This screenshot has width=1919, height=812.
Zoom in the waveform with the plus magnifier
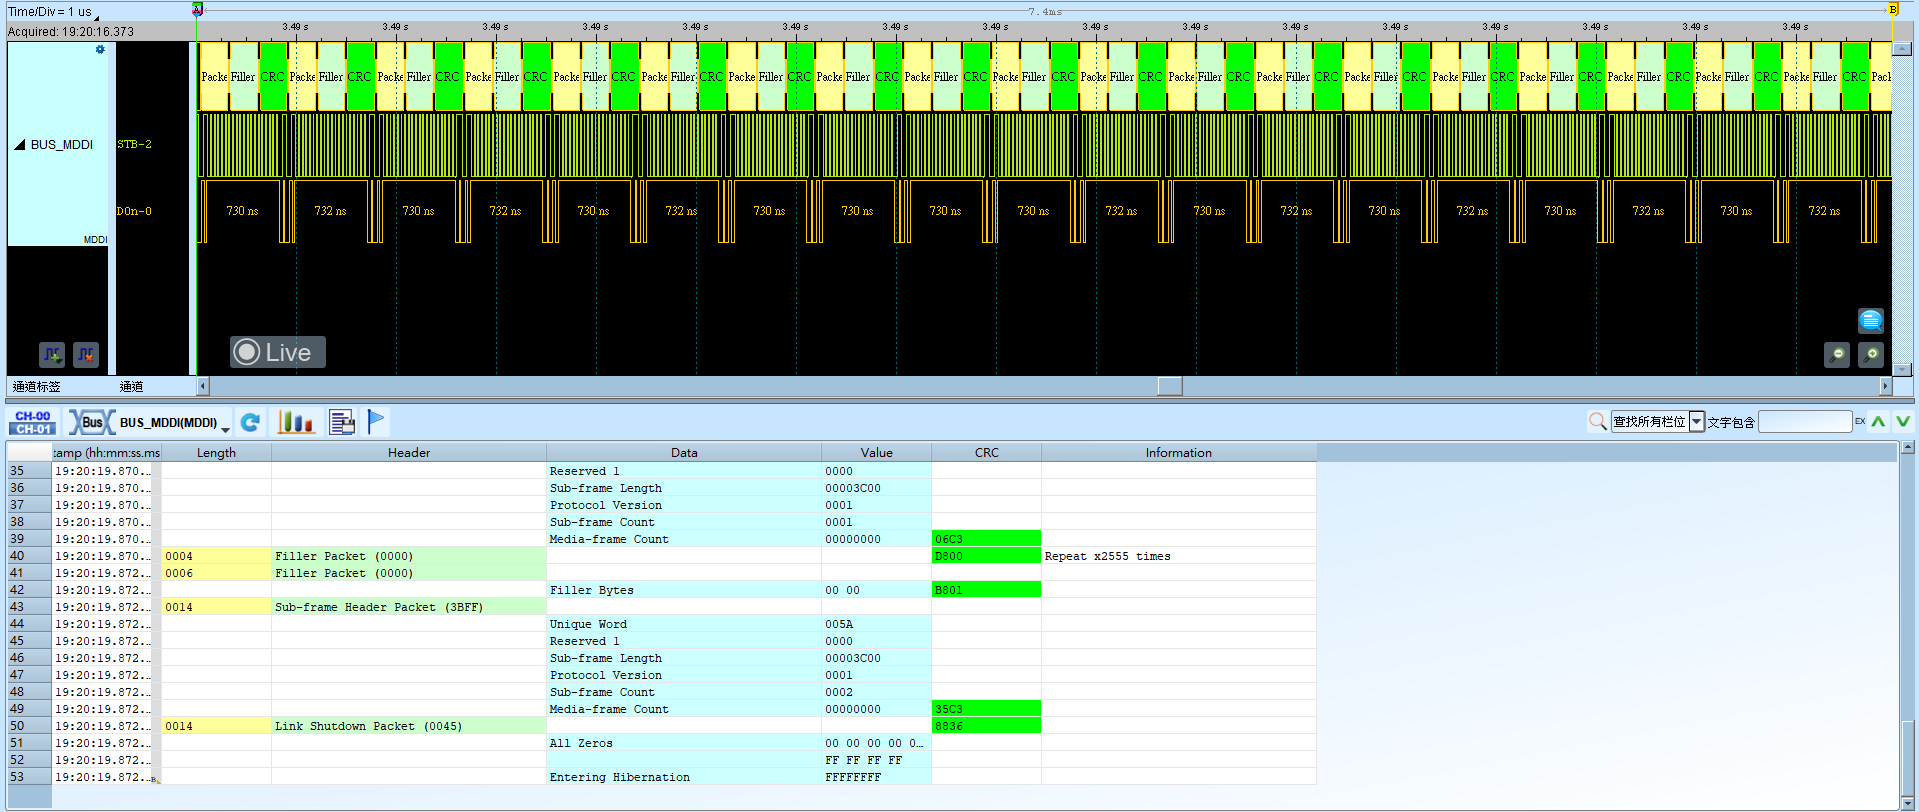click(1871, 355)
